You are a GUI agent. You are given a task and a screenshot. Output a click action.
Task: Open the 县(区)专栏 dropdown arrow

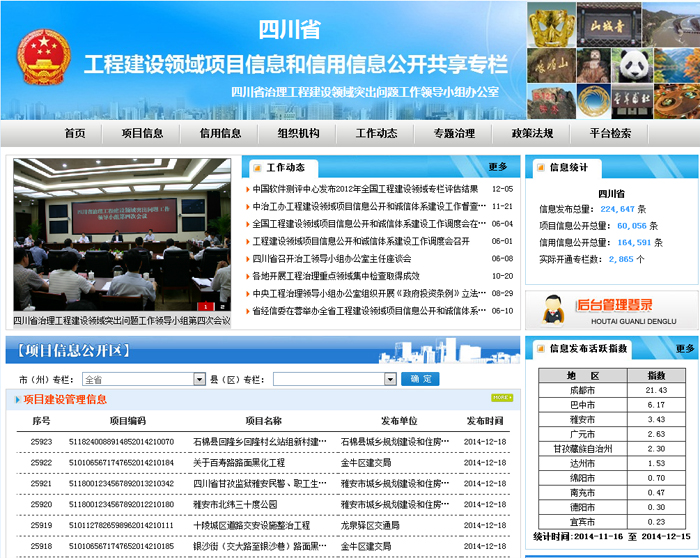pyautogui.click(x=390, y=379)
